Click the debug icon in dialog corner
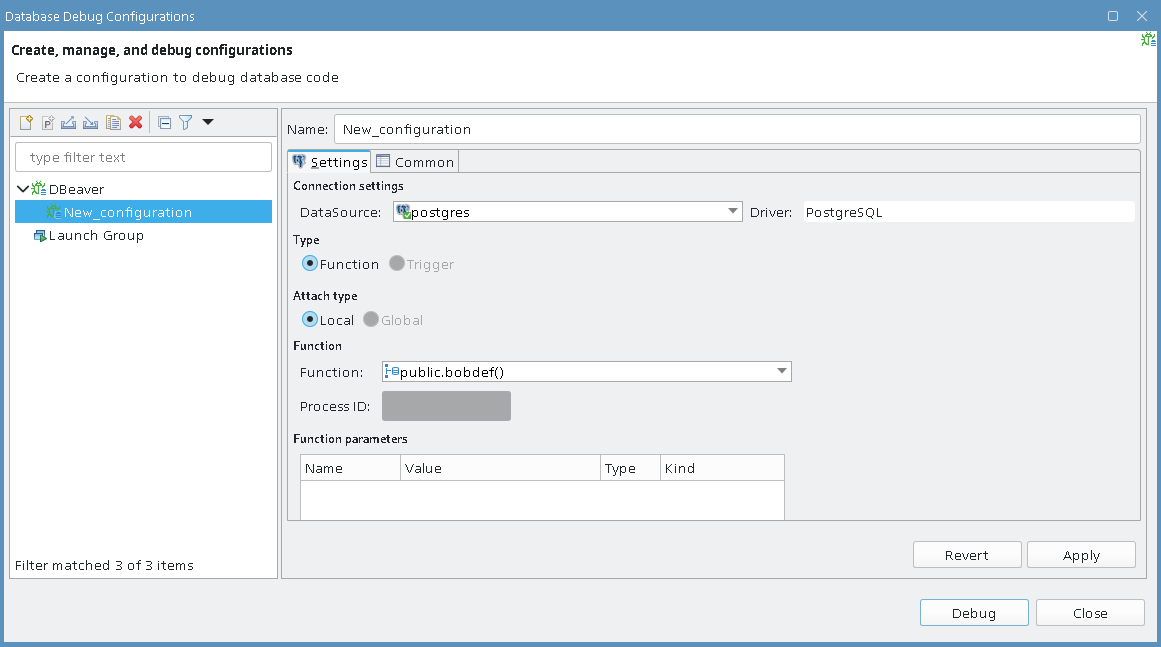1161x647 pixels. [x=1148, y=39]
